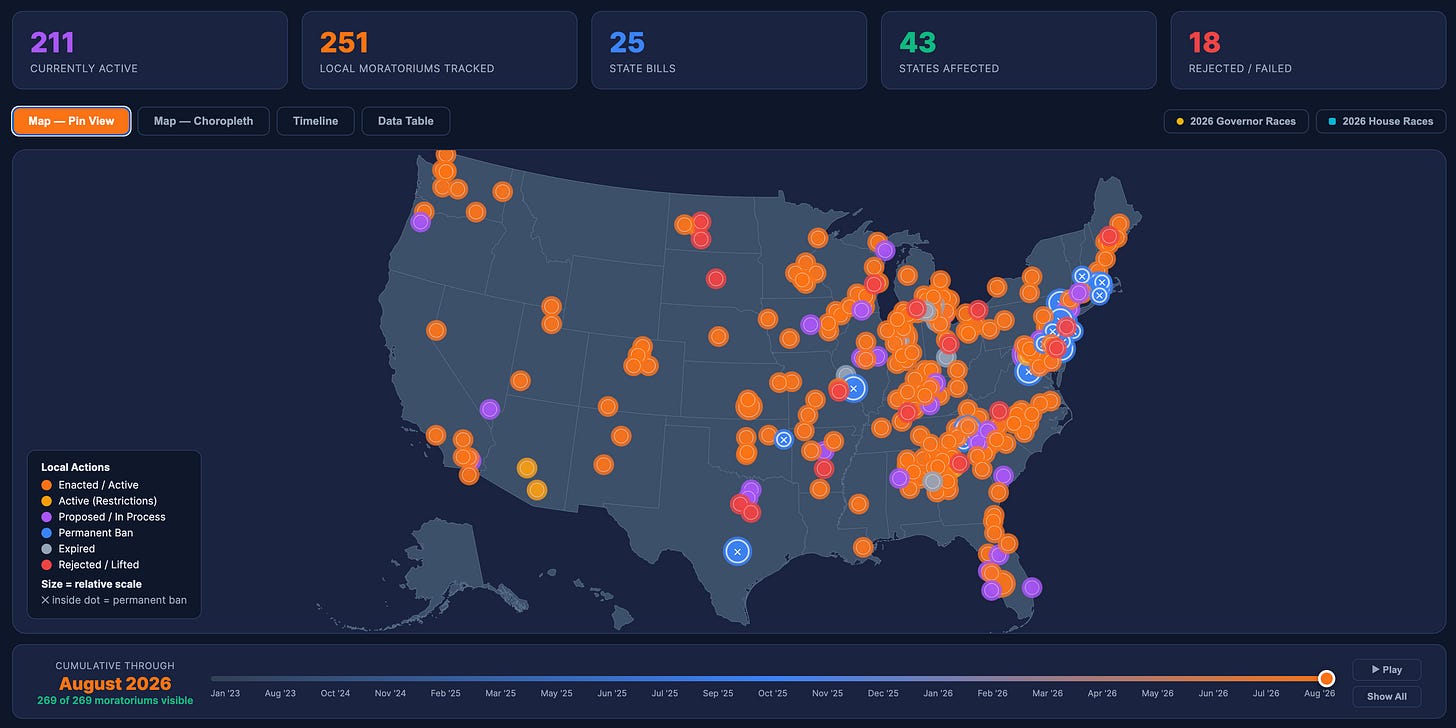Jump timeline to Feb '26 marker

992,693
